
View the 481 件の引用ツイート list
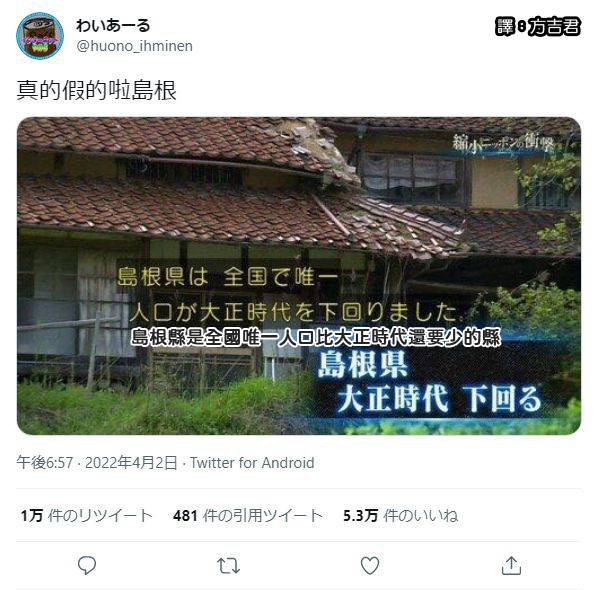click(x=248, y=515)
